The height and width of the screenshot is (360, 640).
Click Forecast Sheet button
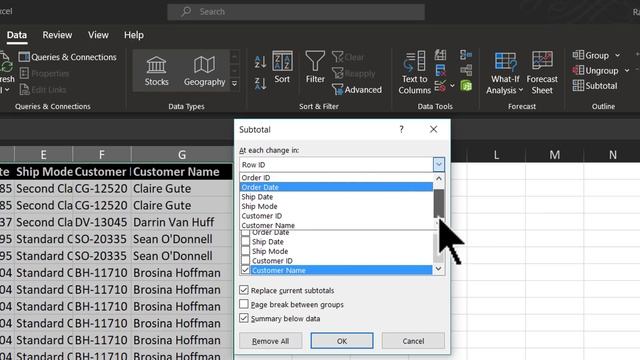(x=542, y=73)
